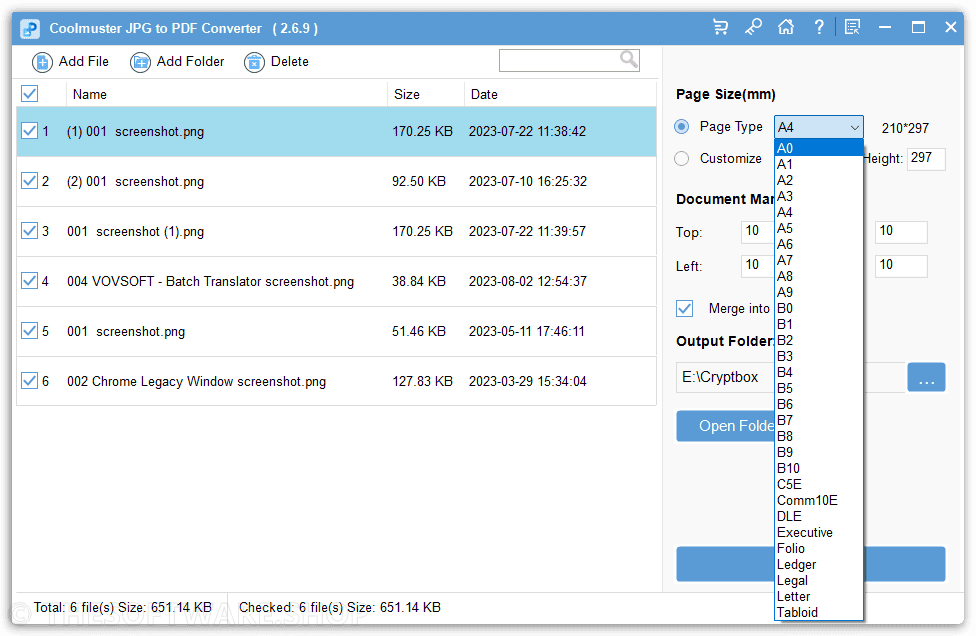Click the Height field showing 297
976x636 pixels.
point(926,159)
